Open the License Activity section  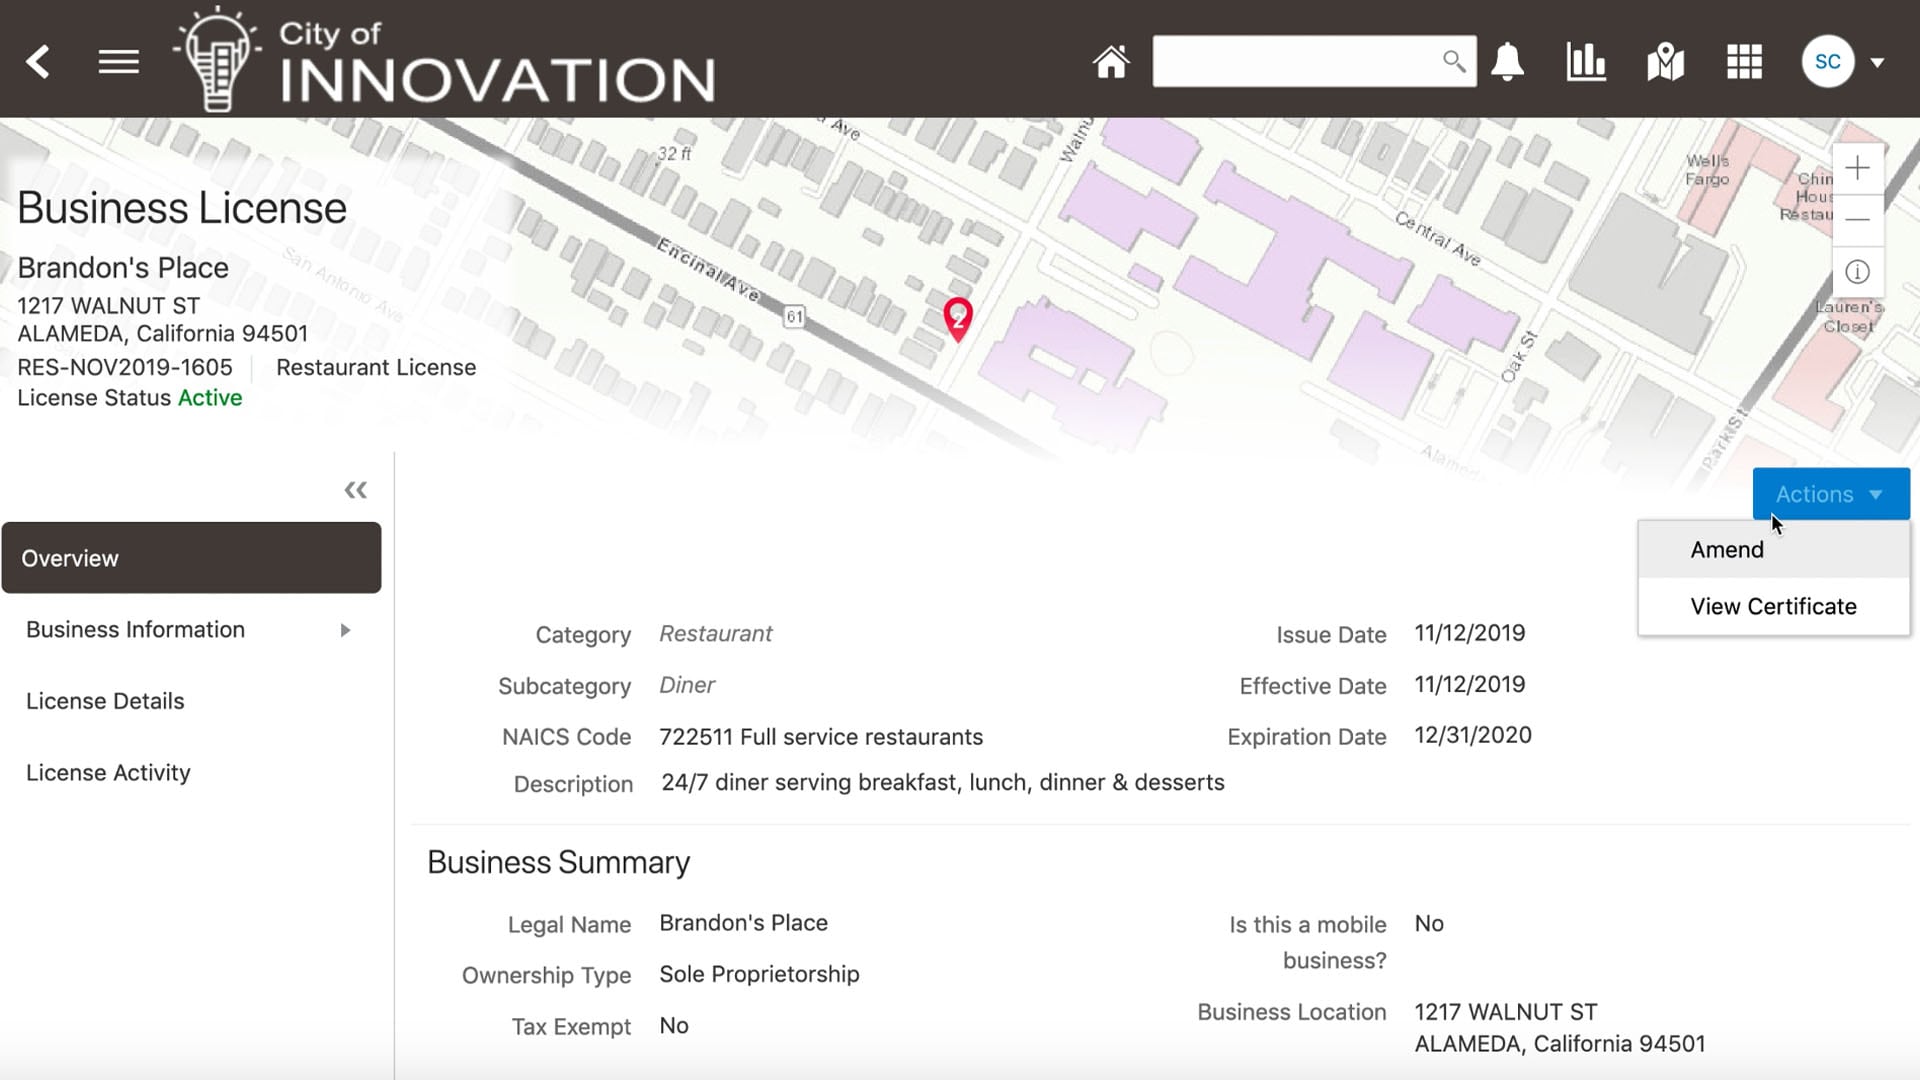click(108, 772)
